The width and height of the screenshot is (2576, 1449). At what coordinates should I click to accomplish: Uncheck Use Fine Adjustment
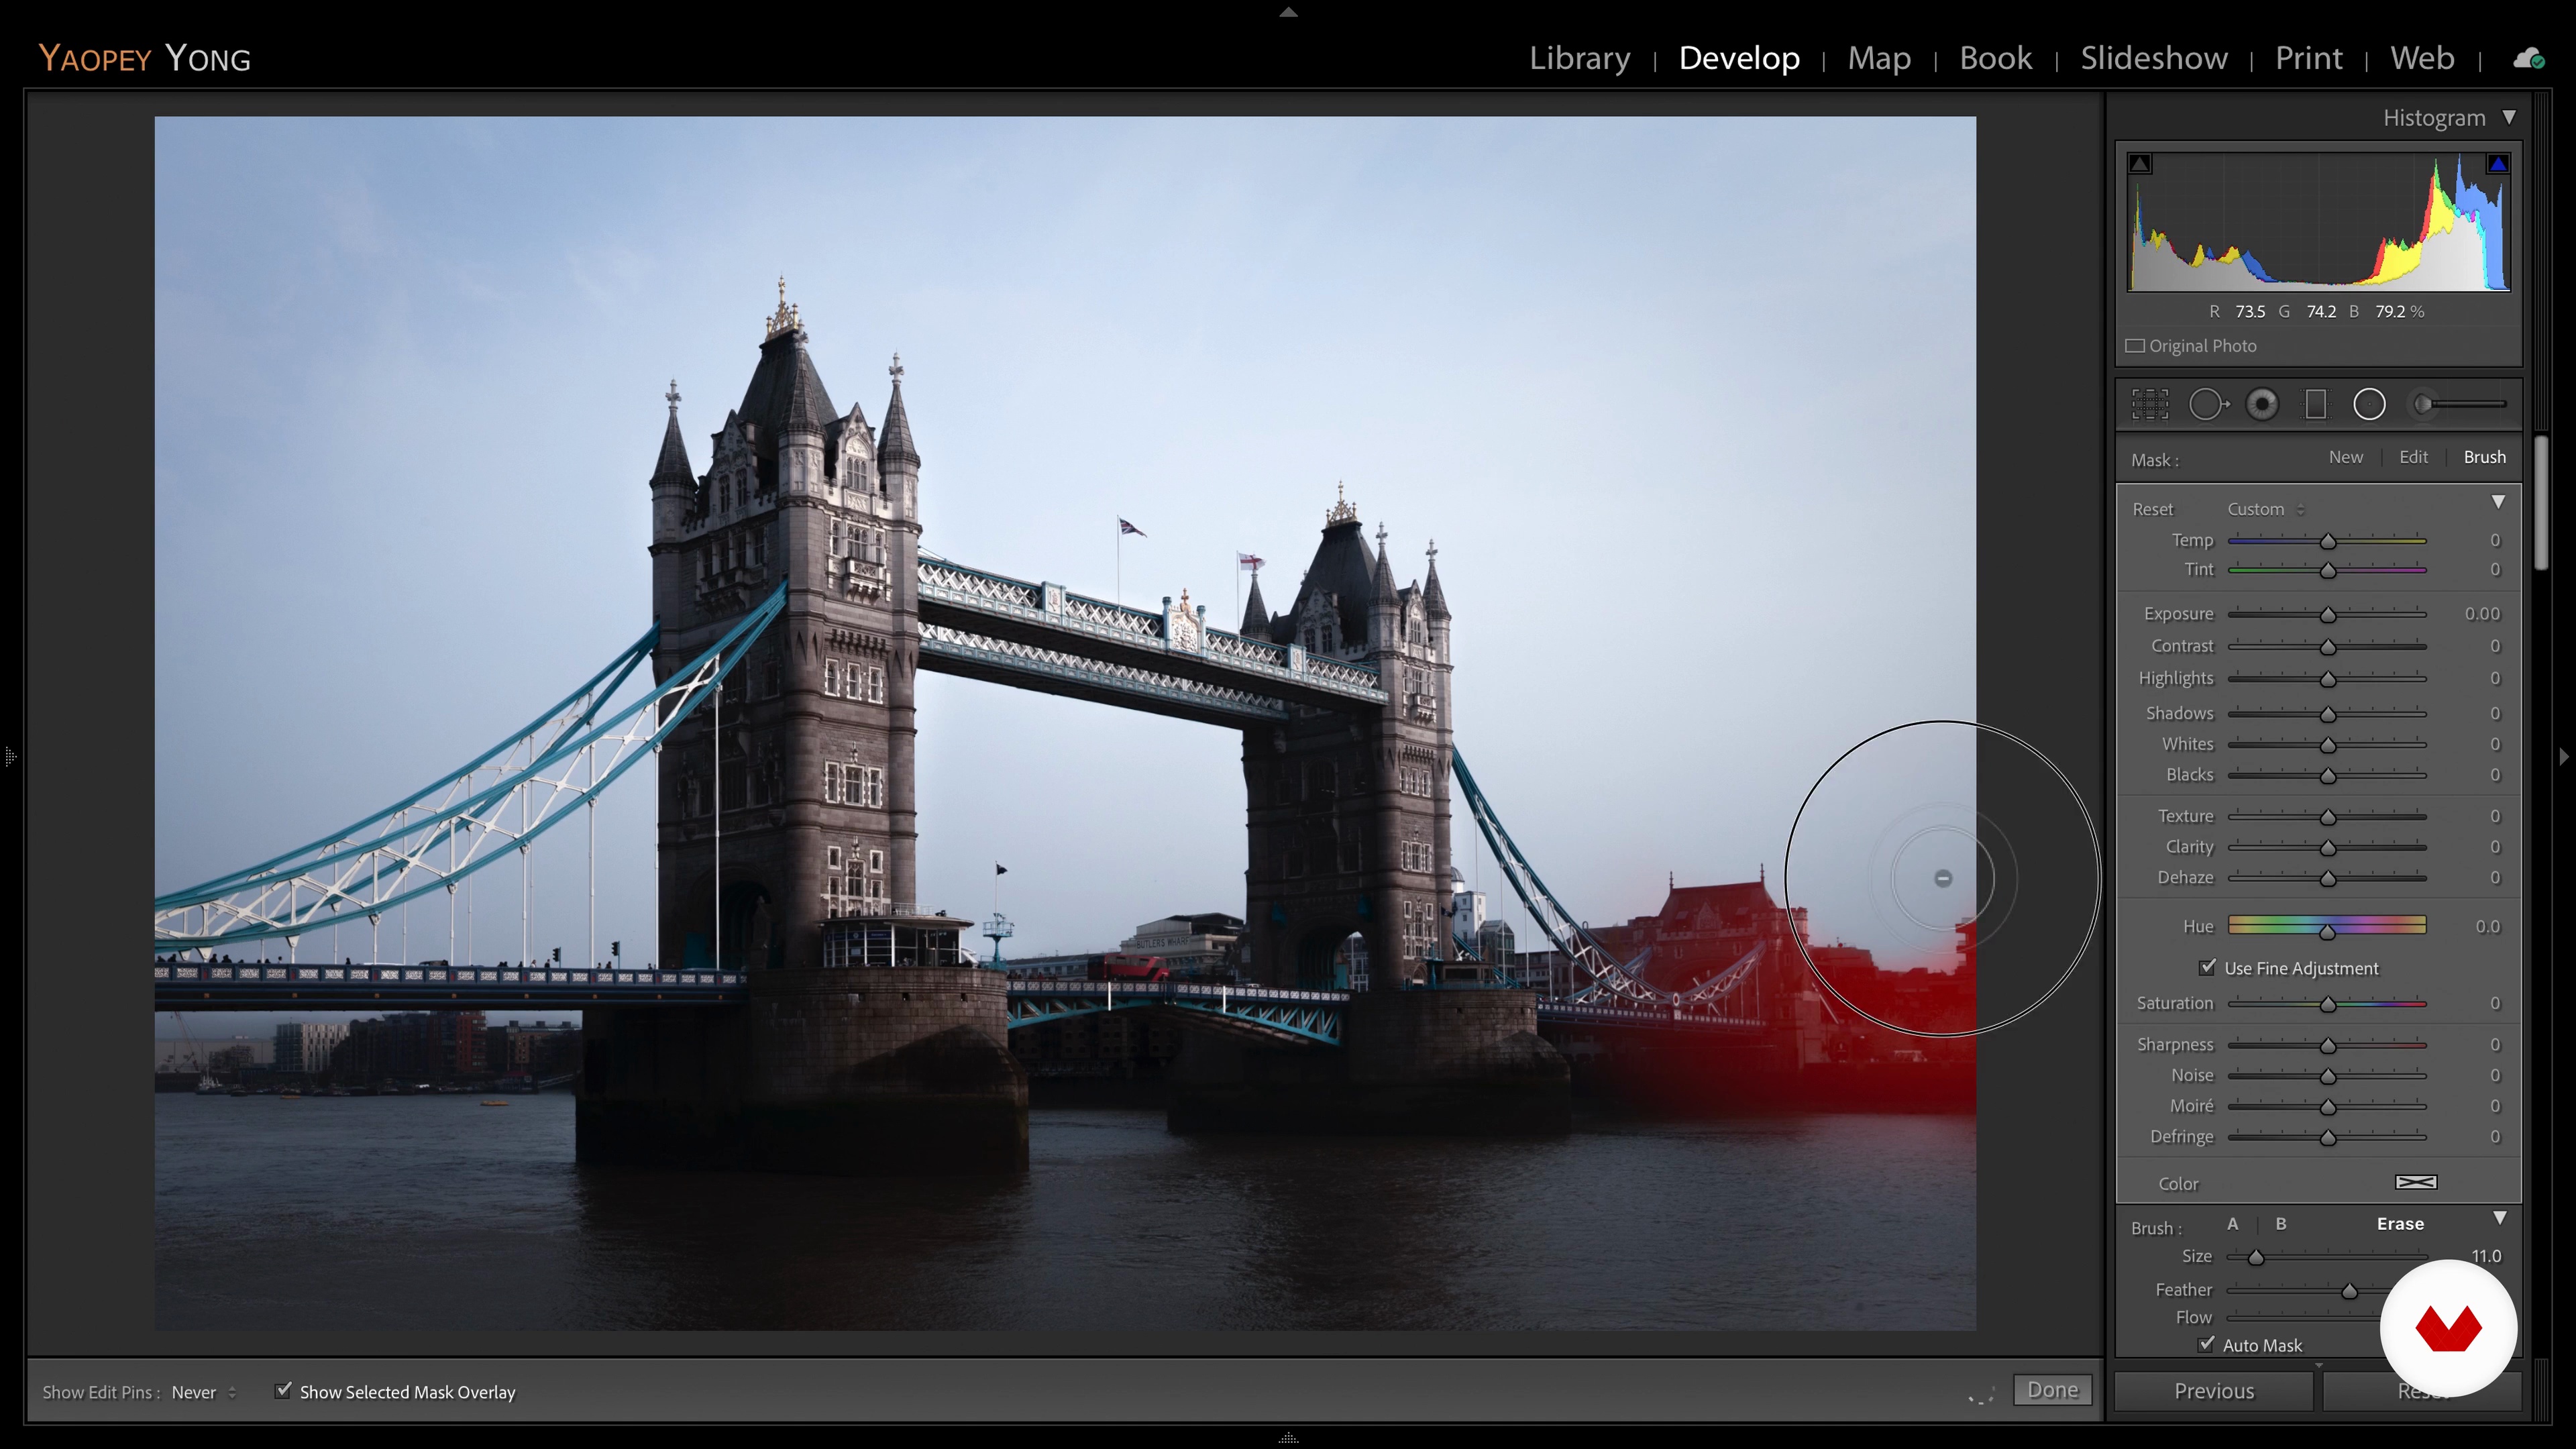(x=2207, y=967)
